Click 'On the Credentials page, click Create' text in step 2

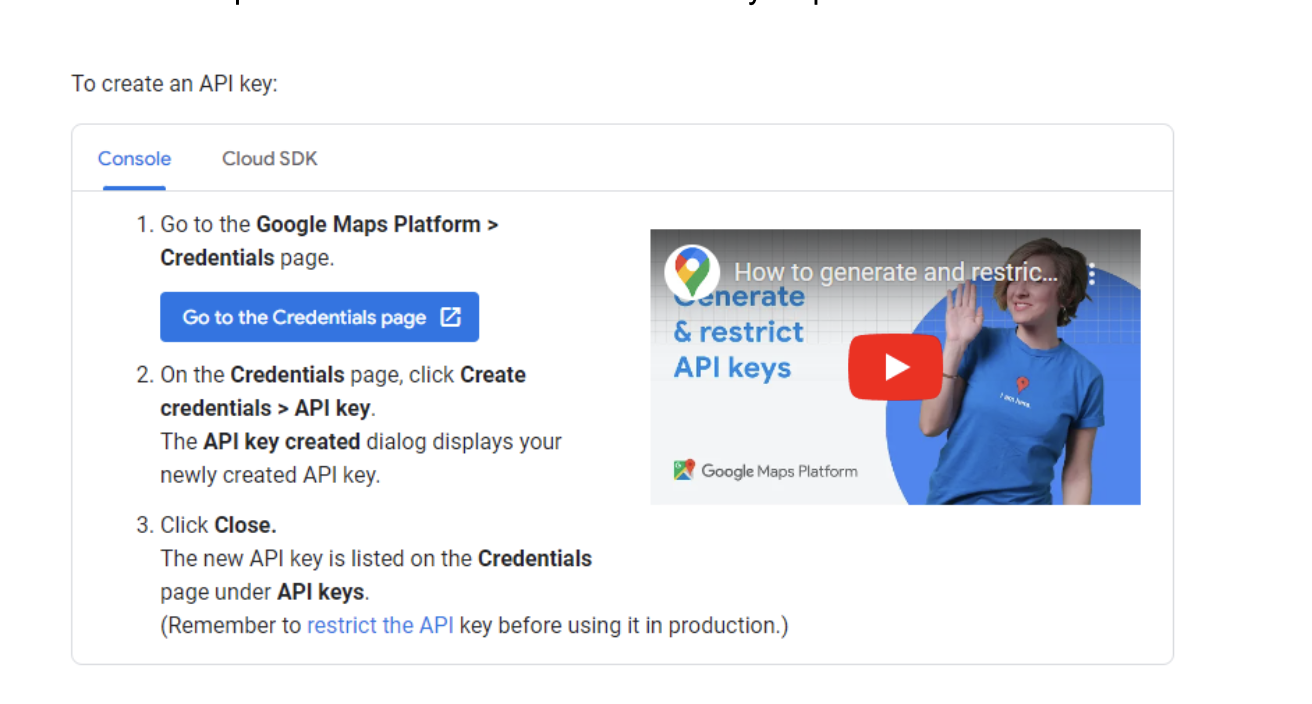(343, 375)
